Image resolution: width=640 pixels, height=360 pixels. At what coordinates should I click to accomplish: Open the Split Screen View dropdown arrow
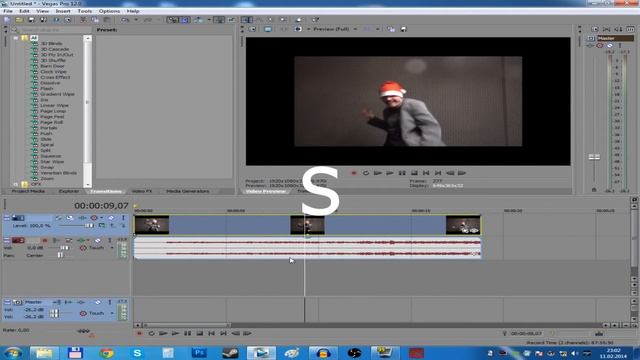coord(309,29)
